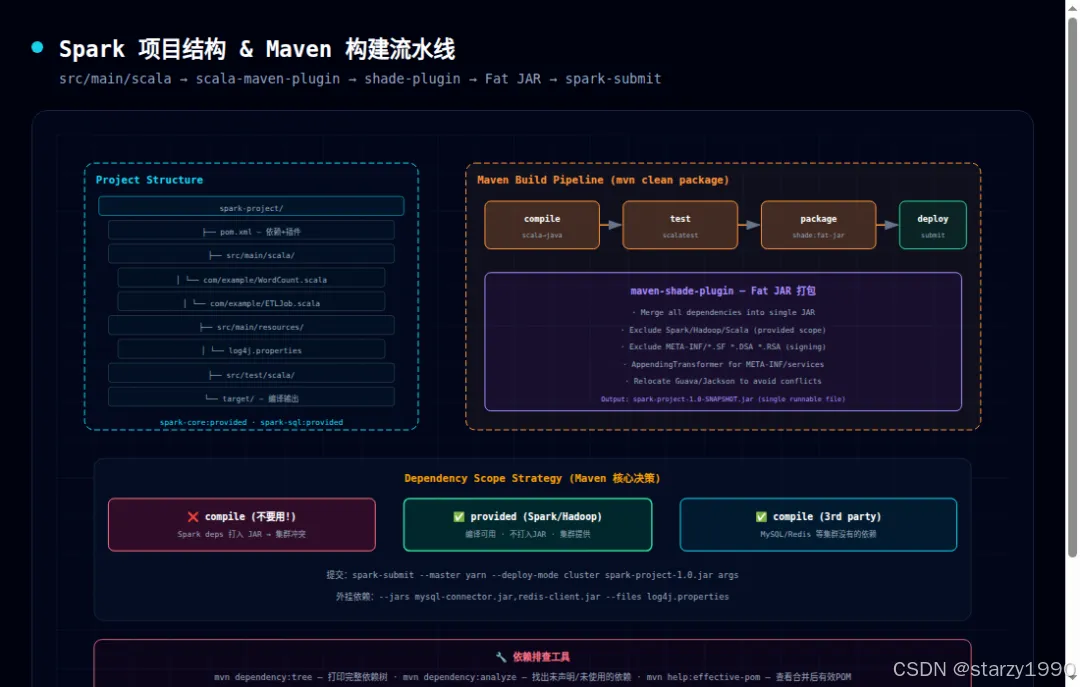Click the green check icon beside provided (Spark/Hadoop)
This screenshot has width=1080, height=687.
(x=459, y=517)
